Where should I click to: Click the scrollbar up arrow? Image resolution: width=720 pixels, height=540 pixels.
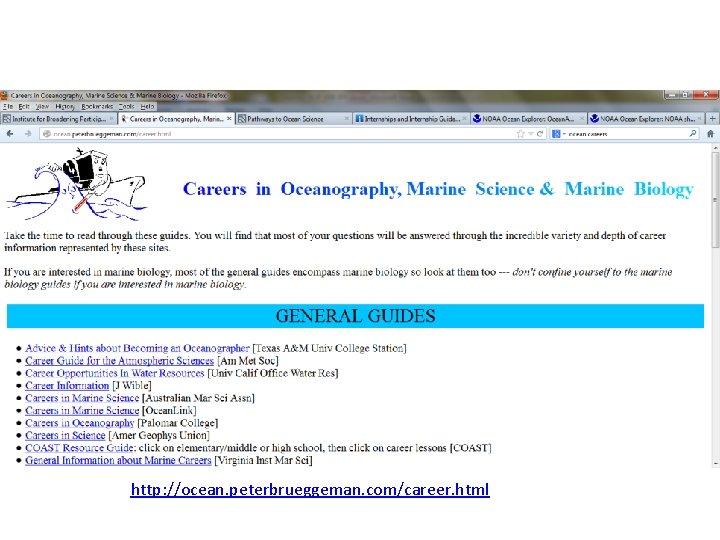pos(715,148)
